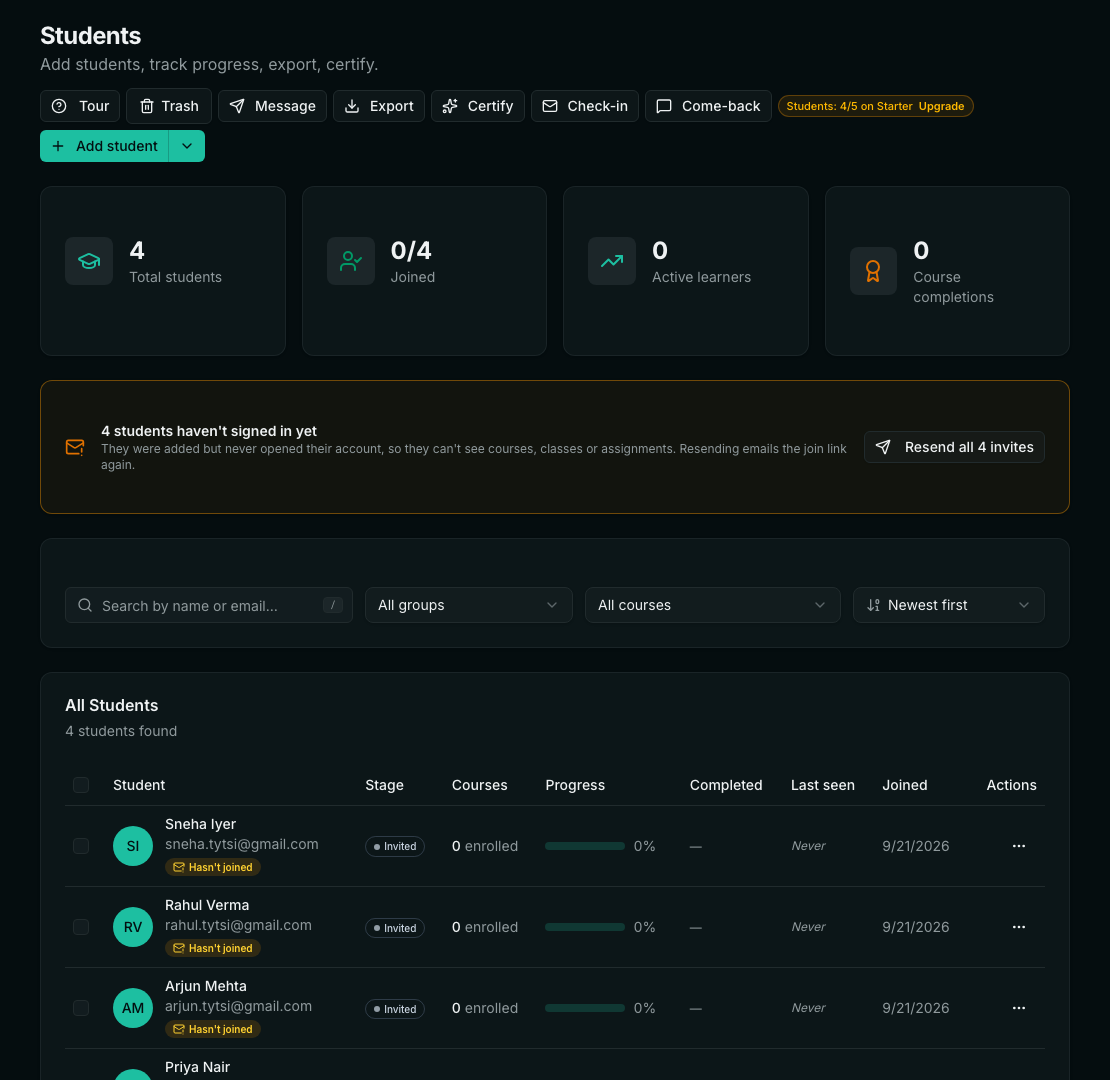Screen dimensions: 1110x1080
Task: Select Sneha Iyer's row checkbox
Action: (x=81, y=846)
